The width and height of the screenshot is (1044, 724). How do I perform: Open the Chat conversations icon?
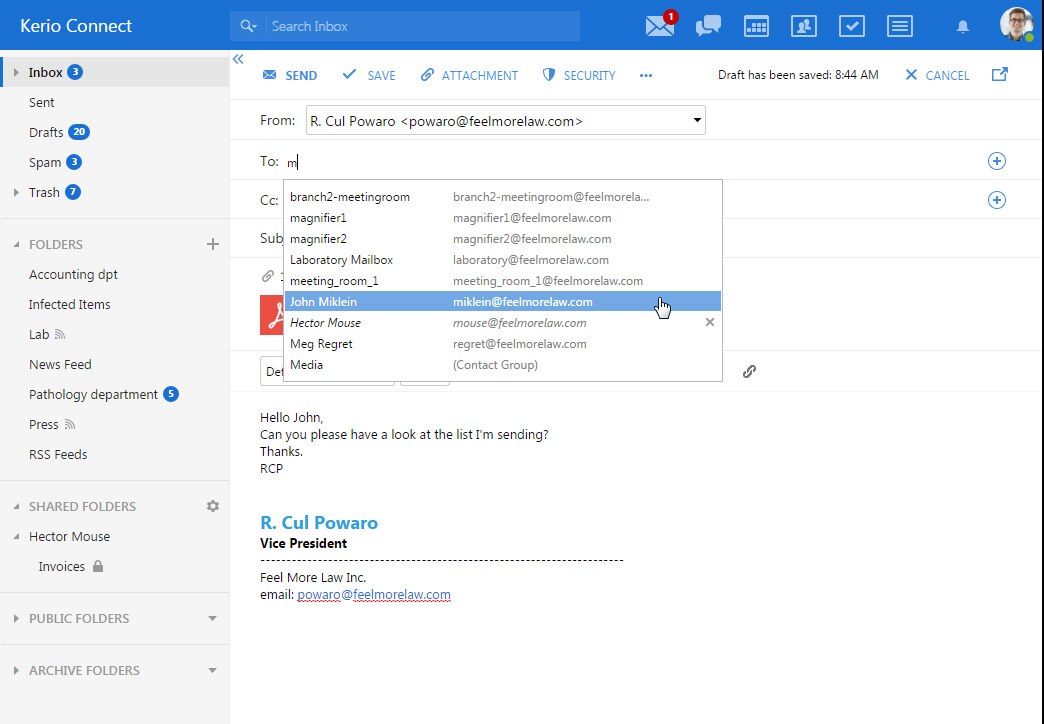coord(708,26)
